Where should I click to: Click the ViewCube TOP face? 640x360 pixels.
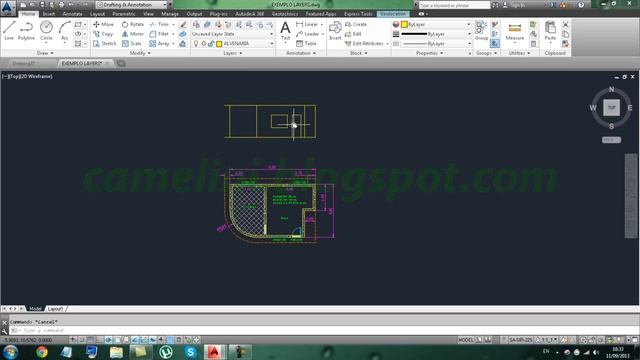coord(611,108)
